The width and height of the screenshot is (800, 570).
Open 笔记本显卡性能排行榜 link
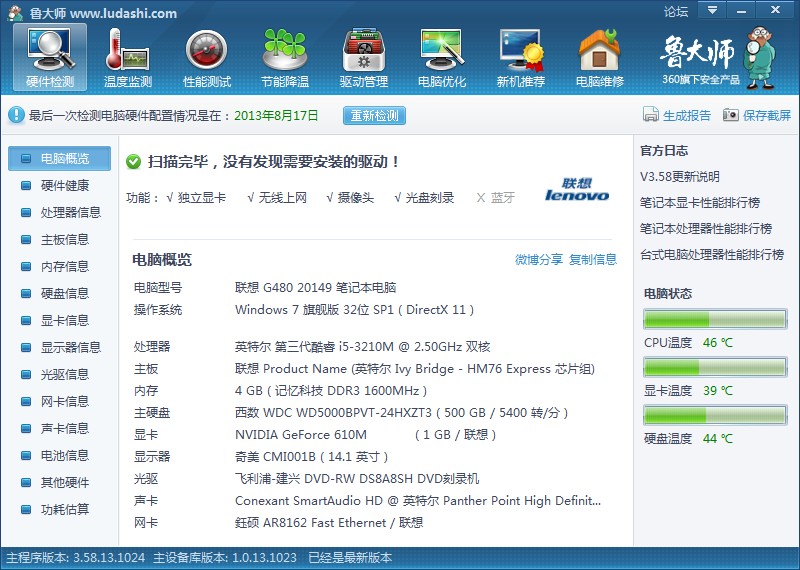[x=700, y=203]
